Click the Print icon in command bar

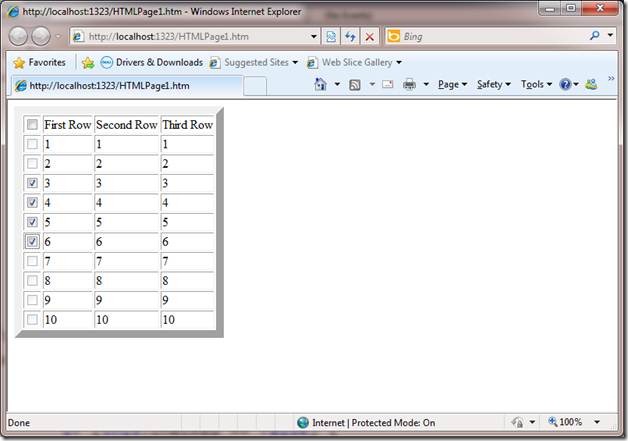pyautogui.click(x=409, y=85)
